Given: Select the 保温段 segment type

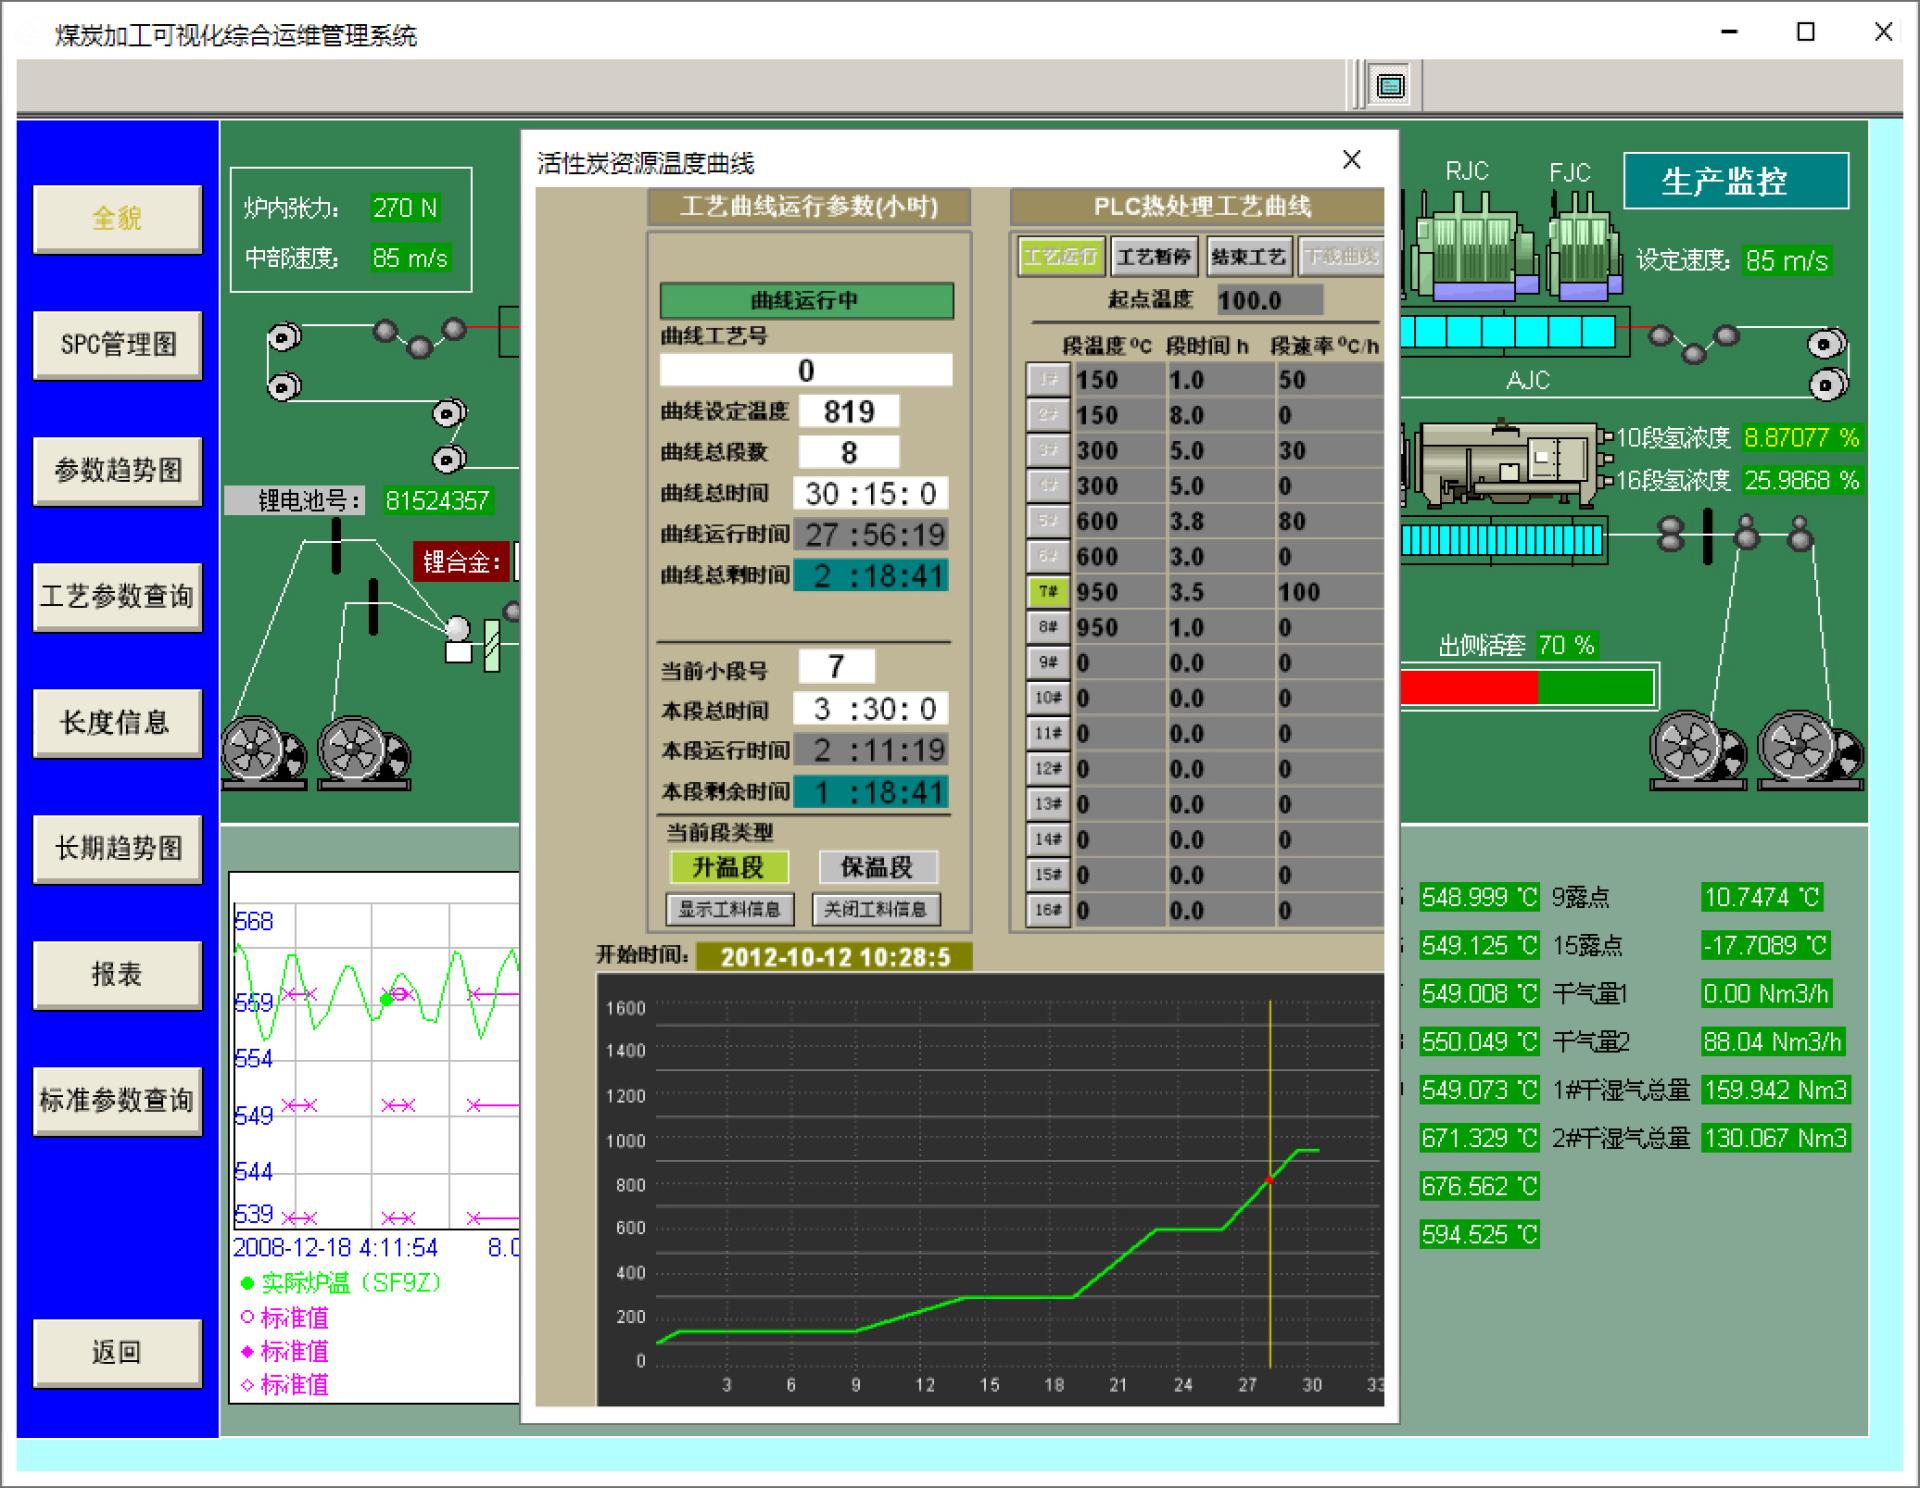Looking at the screenshot, I should point(877,867).
